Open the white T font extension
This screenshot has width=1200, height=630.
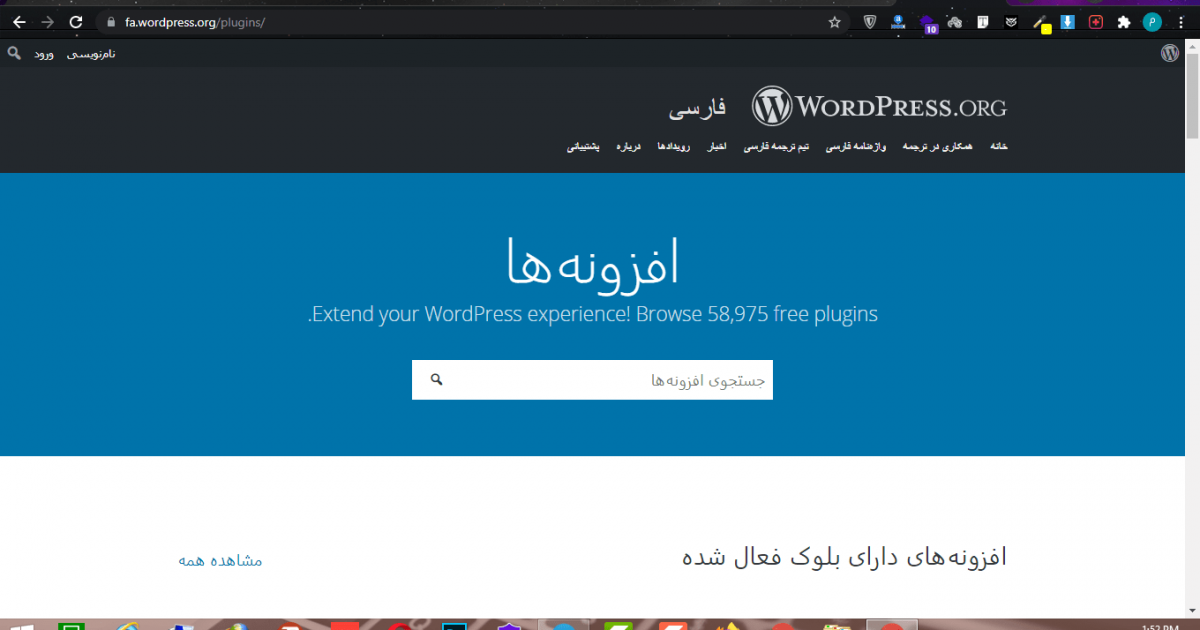click(x=983, y=22)
